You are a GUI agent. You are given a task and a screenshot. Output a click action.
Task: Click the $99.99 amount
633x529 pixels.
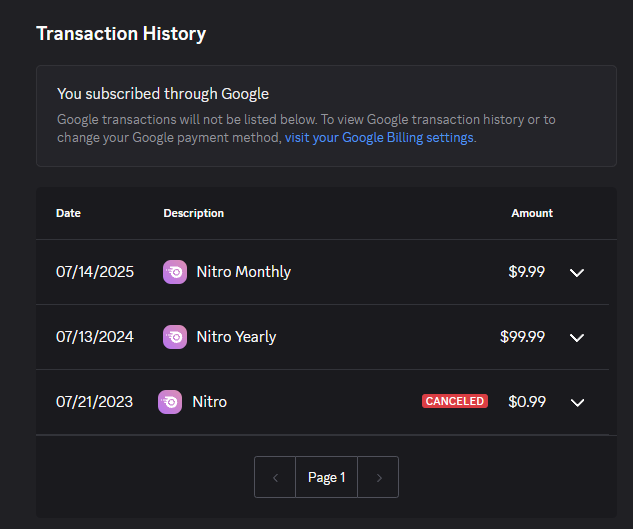522,337
